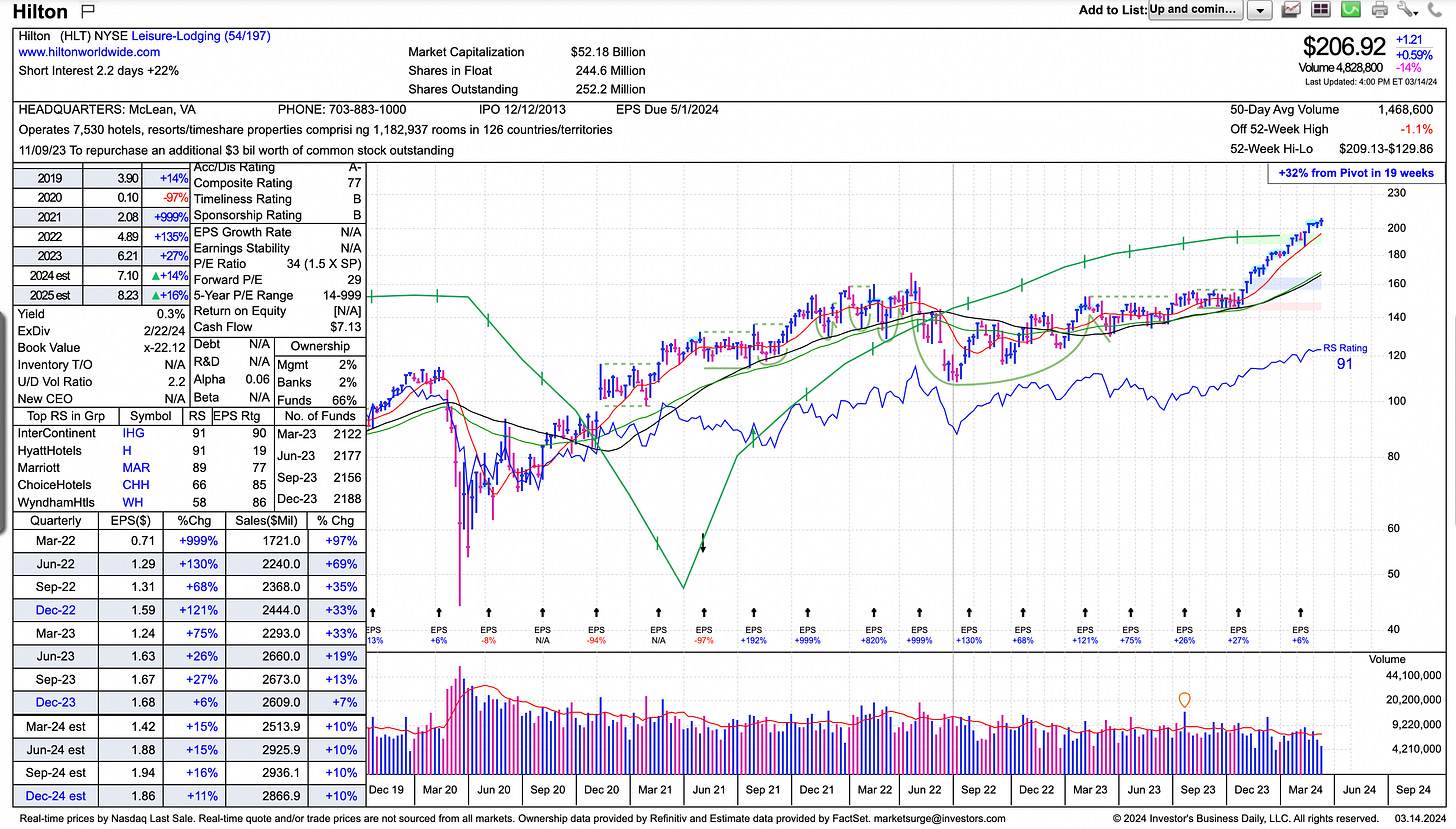Click the Acc/Dis Rating A- row
The image size is (1456, 829).
click(x=277, y=168)
